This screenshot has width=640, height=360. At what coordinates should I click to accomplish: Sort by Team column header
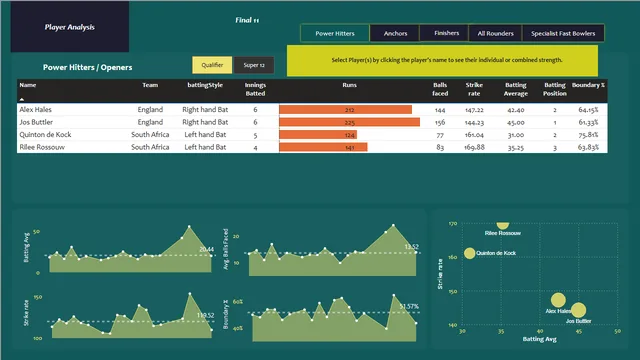point(150,85)
